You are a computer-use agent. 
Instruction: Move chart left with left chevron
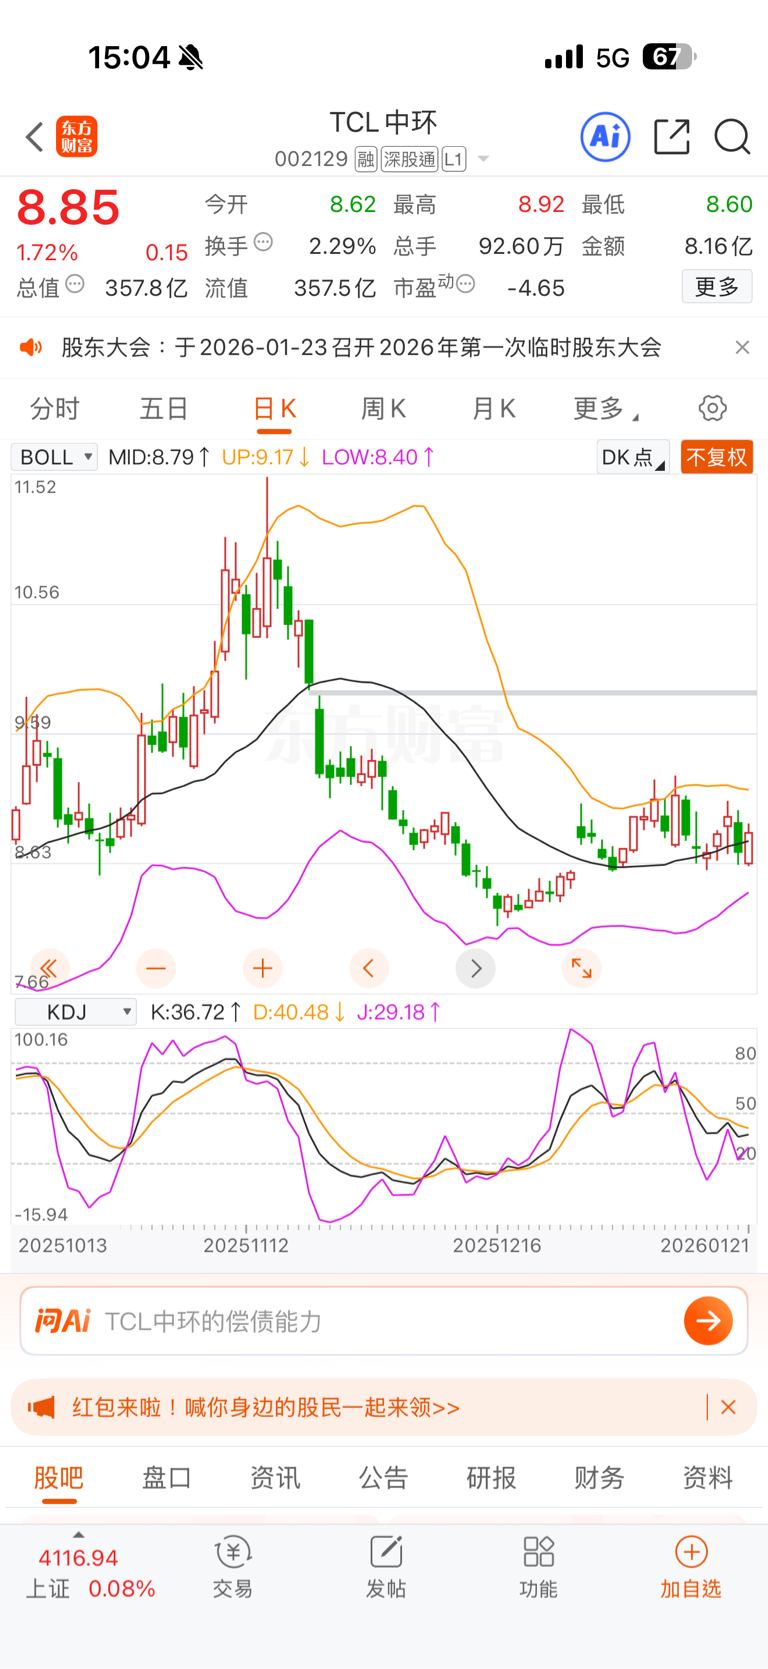pyautogui.click(x=369, y=968)
